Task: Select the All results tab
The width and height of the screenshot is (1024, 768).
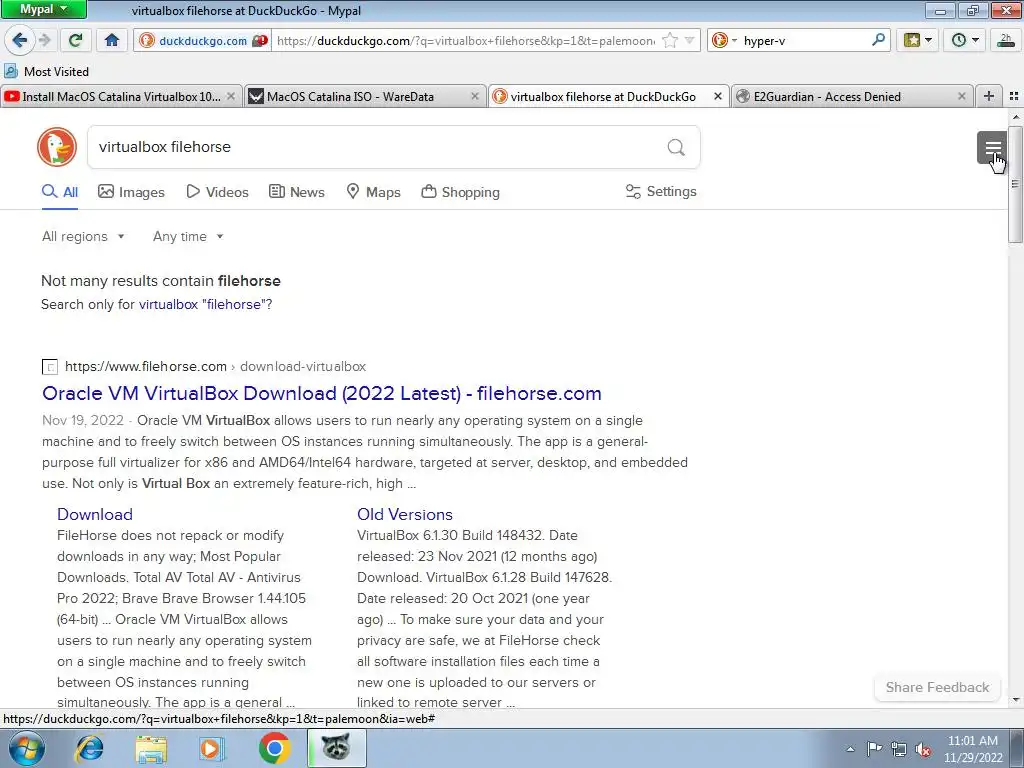Action: [x=60, y=192]
